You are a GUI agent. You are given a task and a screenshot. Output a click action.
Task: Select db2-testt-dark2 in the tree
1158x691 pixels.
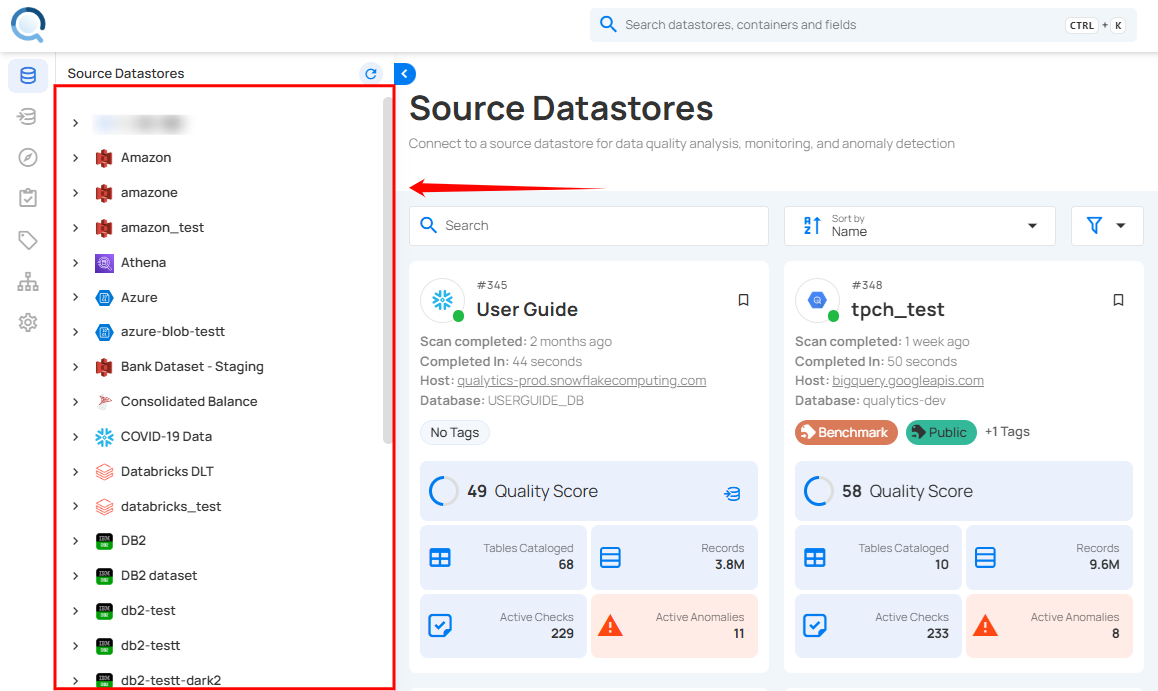coord(171,681)
